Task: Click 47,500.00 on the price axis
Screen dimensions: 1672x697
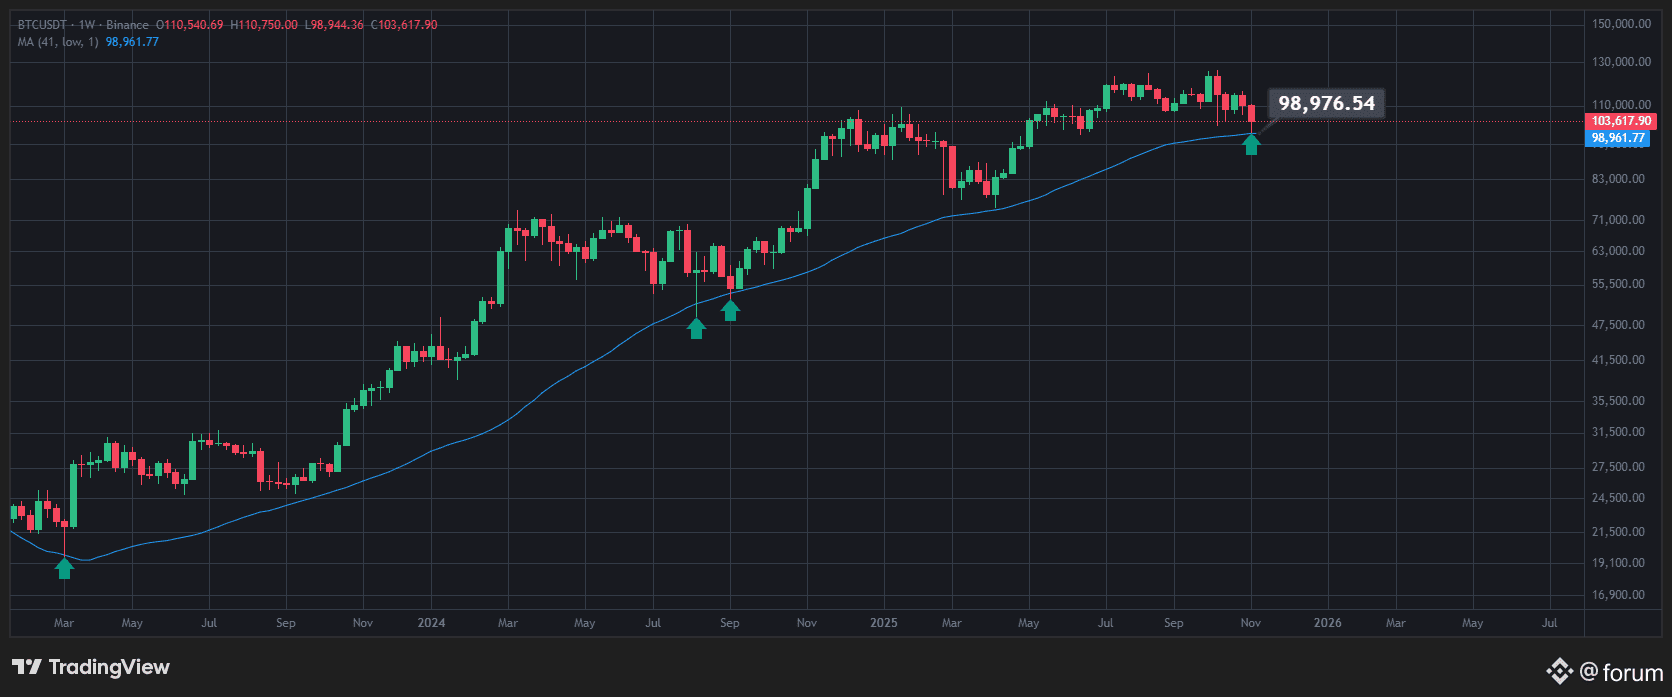Action: (x=1618, y=325)
